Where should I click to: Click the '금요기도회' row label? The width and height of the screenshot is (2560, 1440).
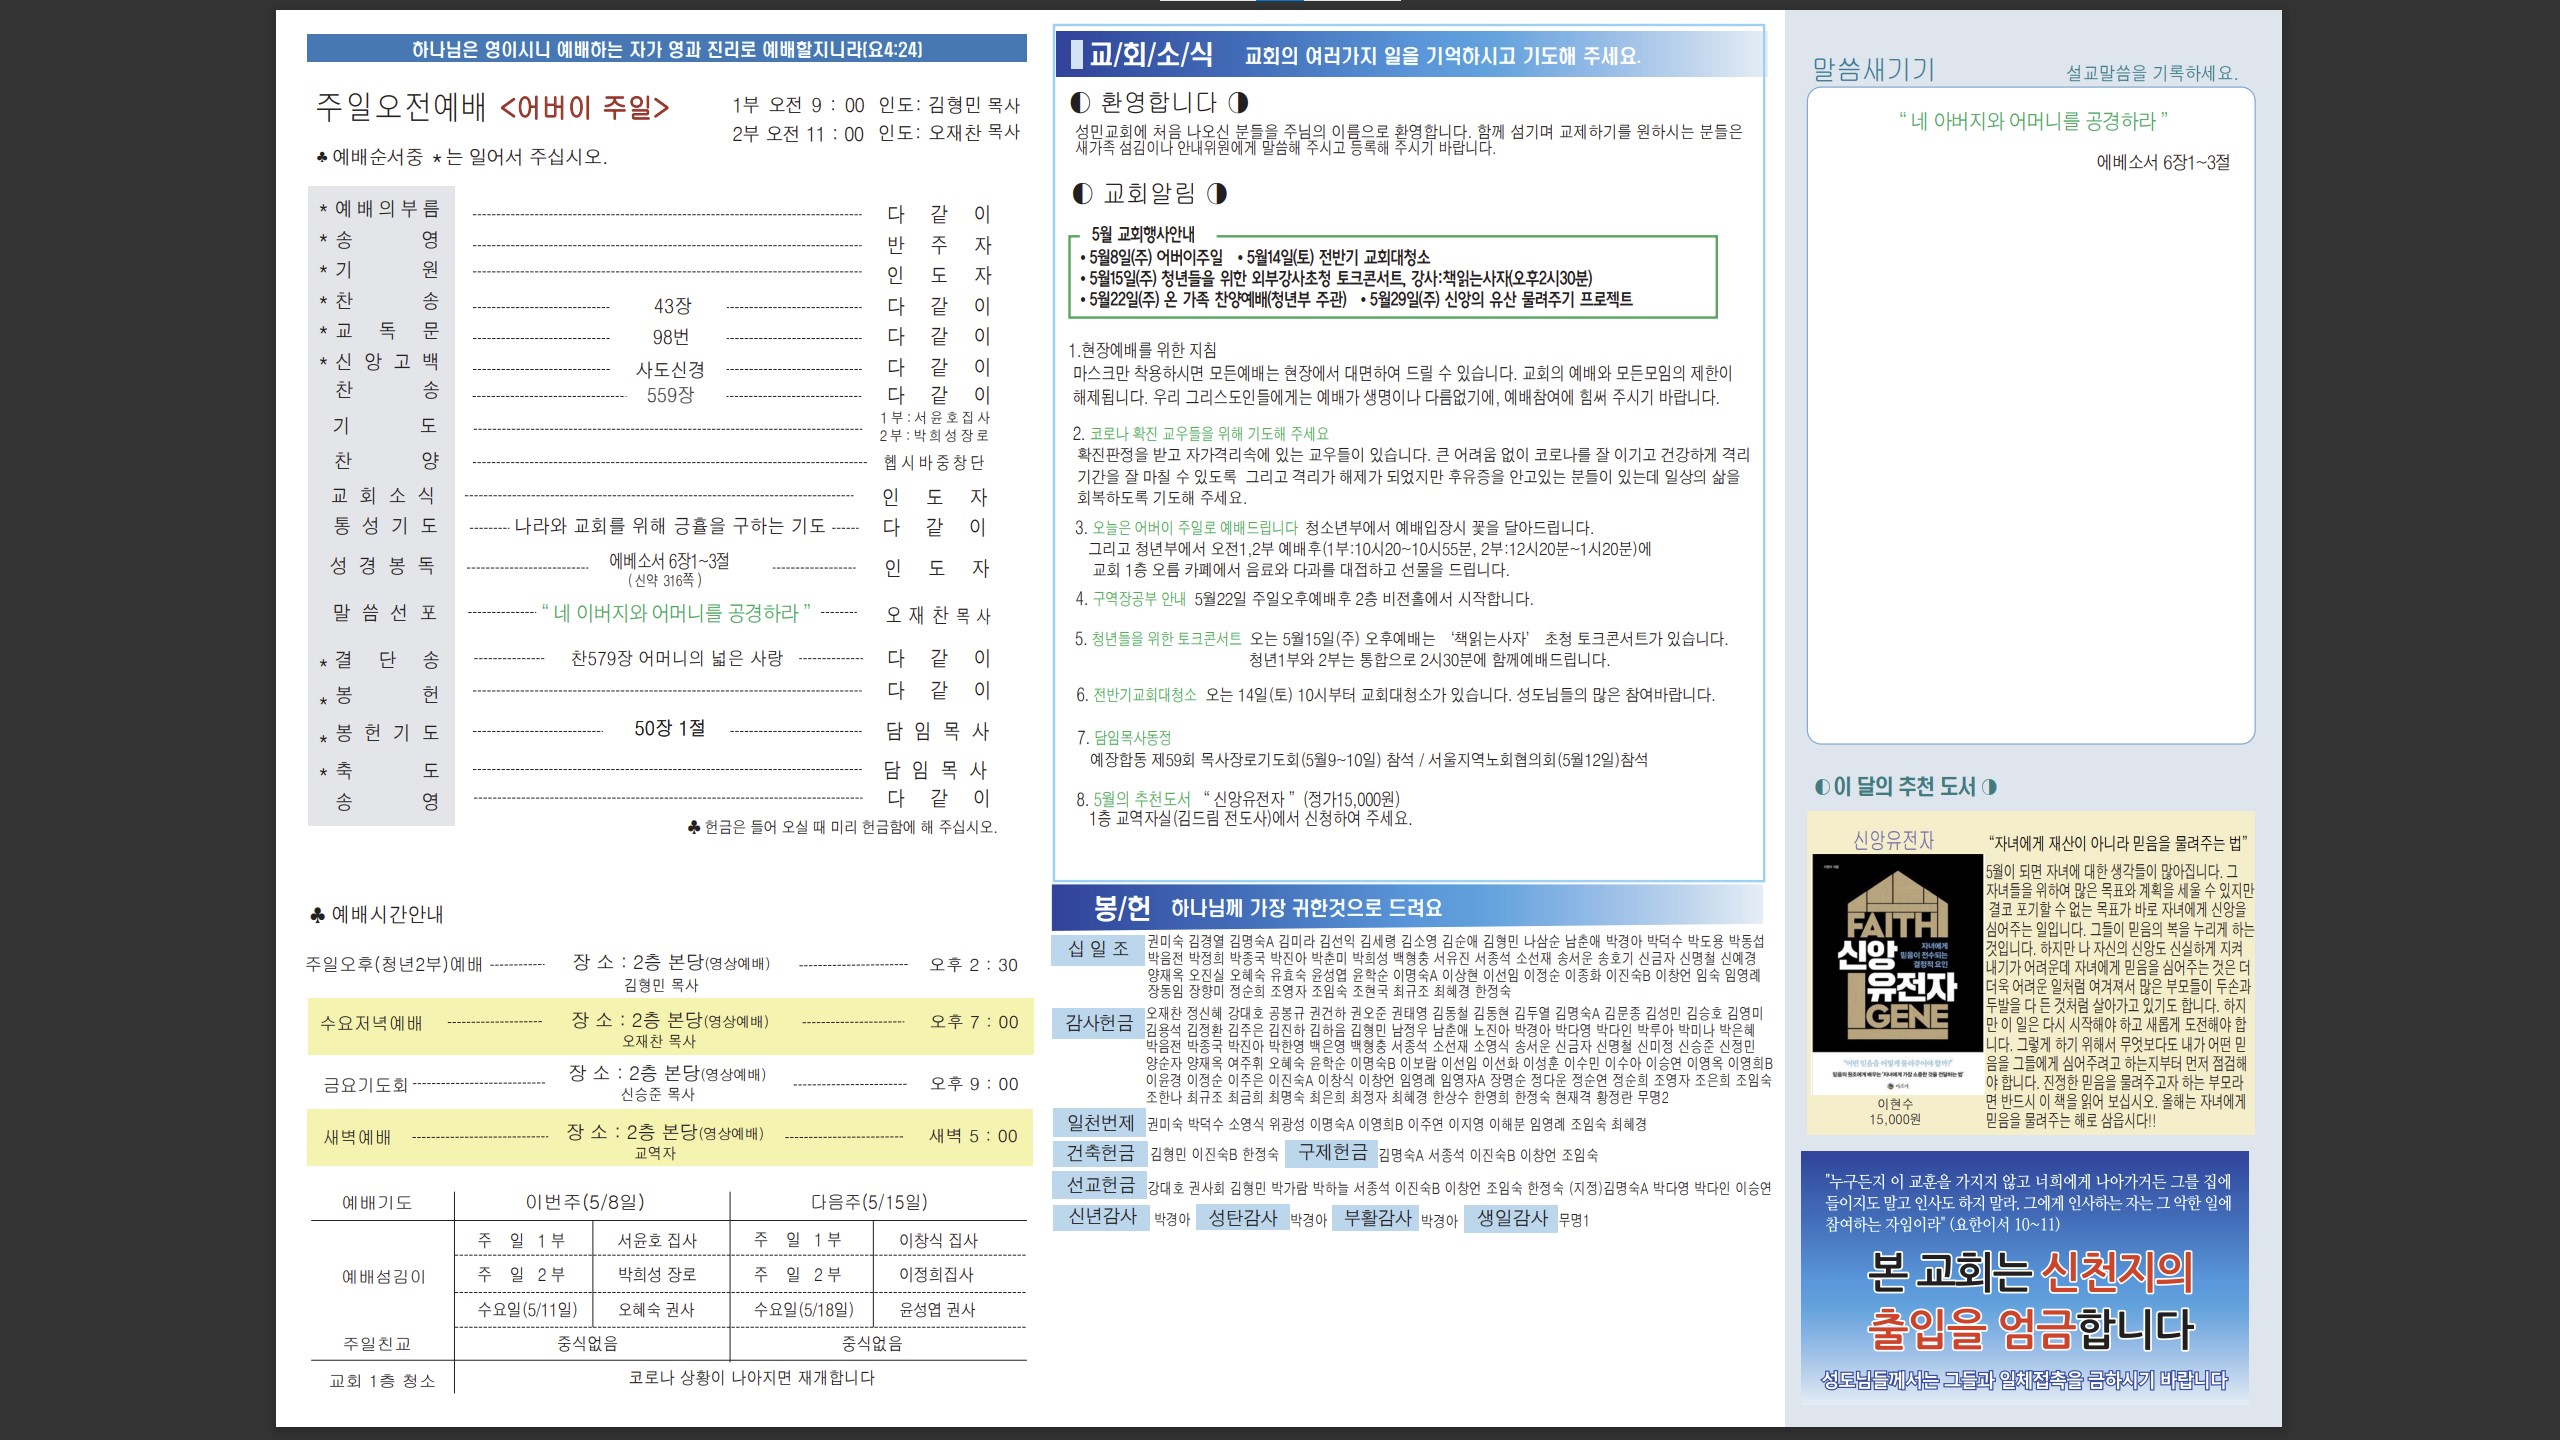[365, 1085]
